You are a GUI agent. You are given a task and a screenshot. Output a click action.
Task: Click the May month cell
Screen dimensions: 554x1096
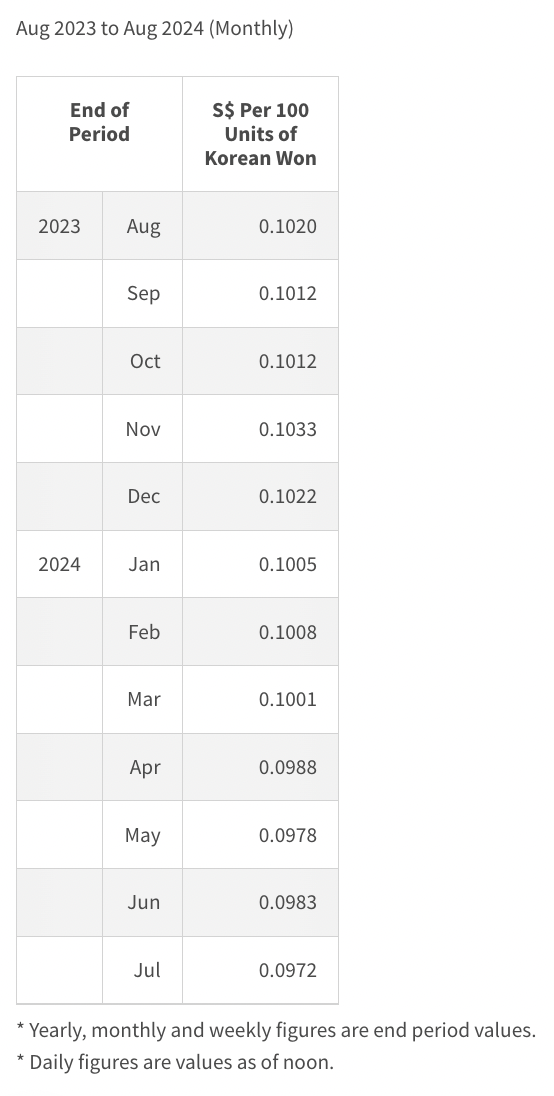pos(143,835)
